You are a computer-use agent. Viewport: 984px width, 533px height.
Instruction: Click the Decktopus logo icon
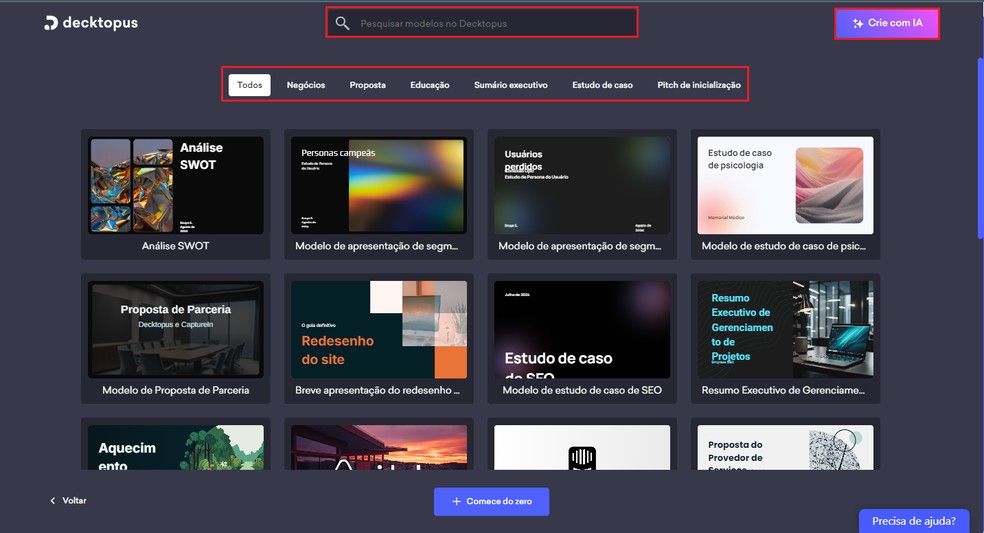51,23
